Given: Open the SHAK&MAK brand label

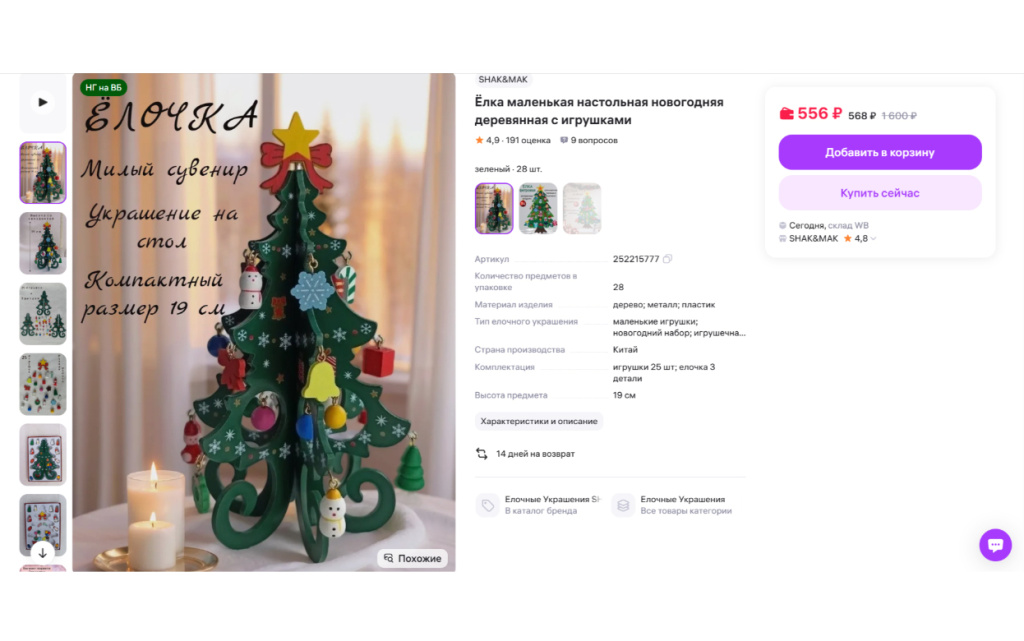Looking at the screenshot, I should coord(503,79).
